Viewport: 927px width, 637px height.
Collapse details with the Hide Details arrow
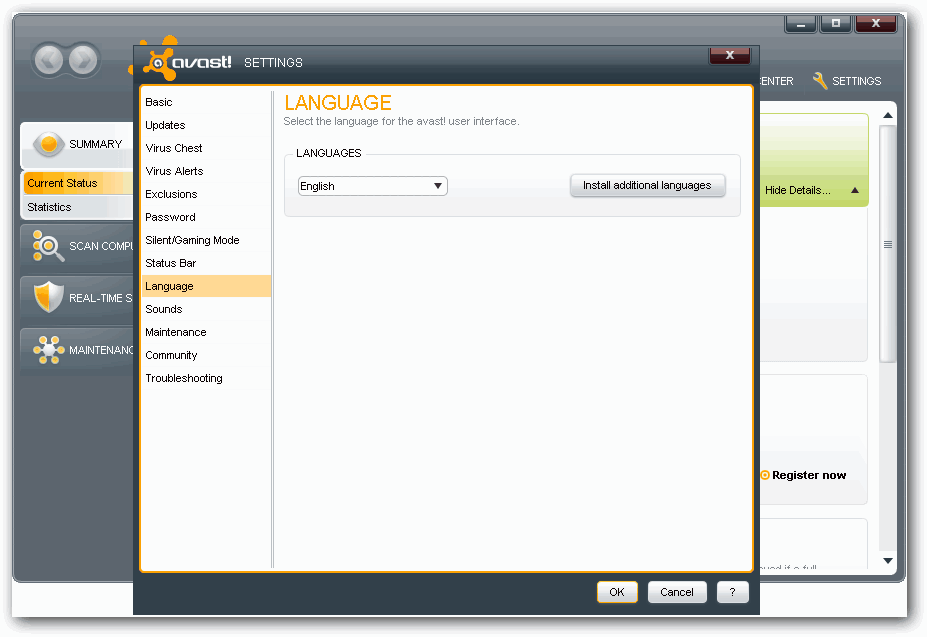click(x=855, y=190)
